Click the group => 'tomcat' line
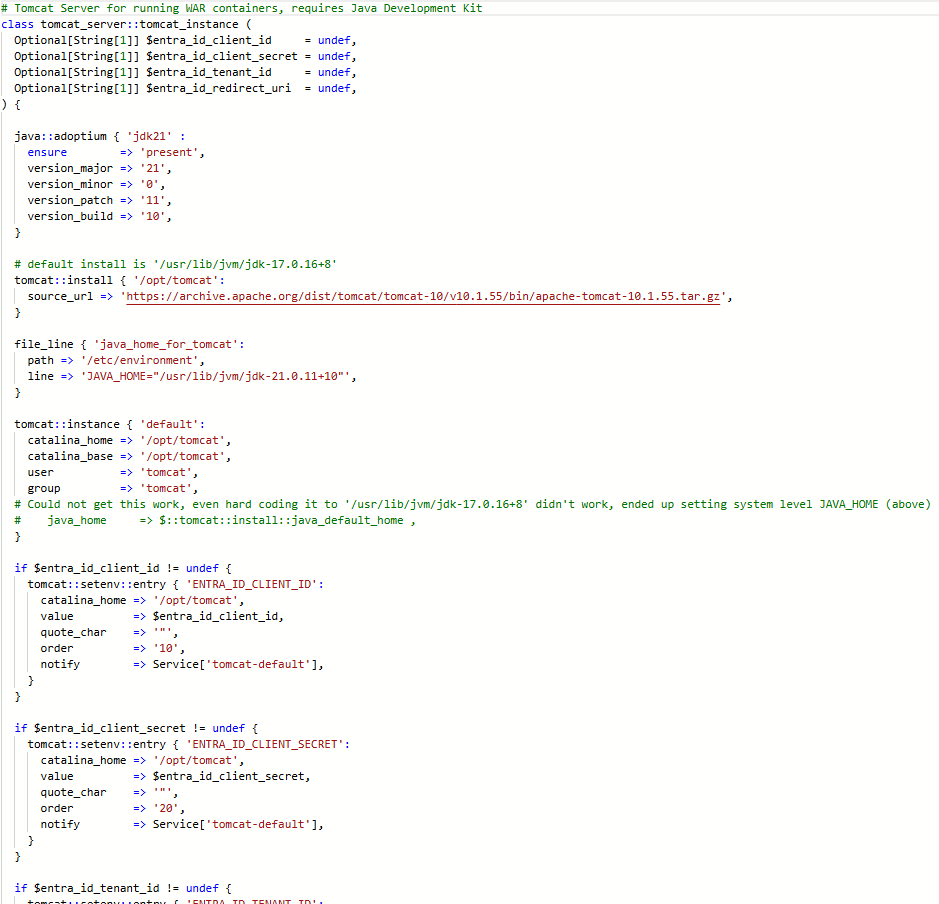 (113, 489)
